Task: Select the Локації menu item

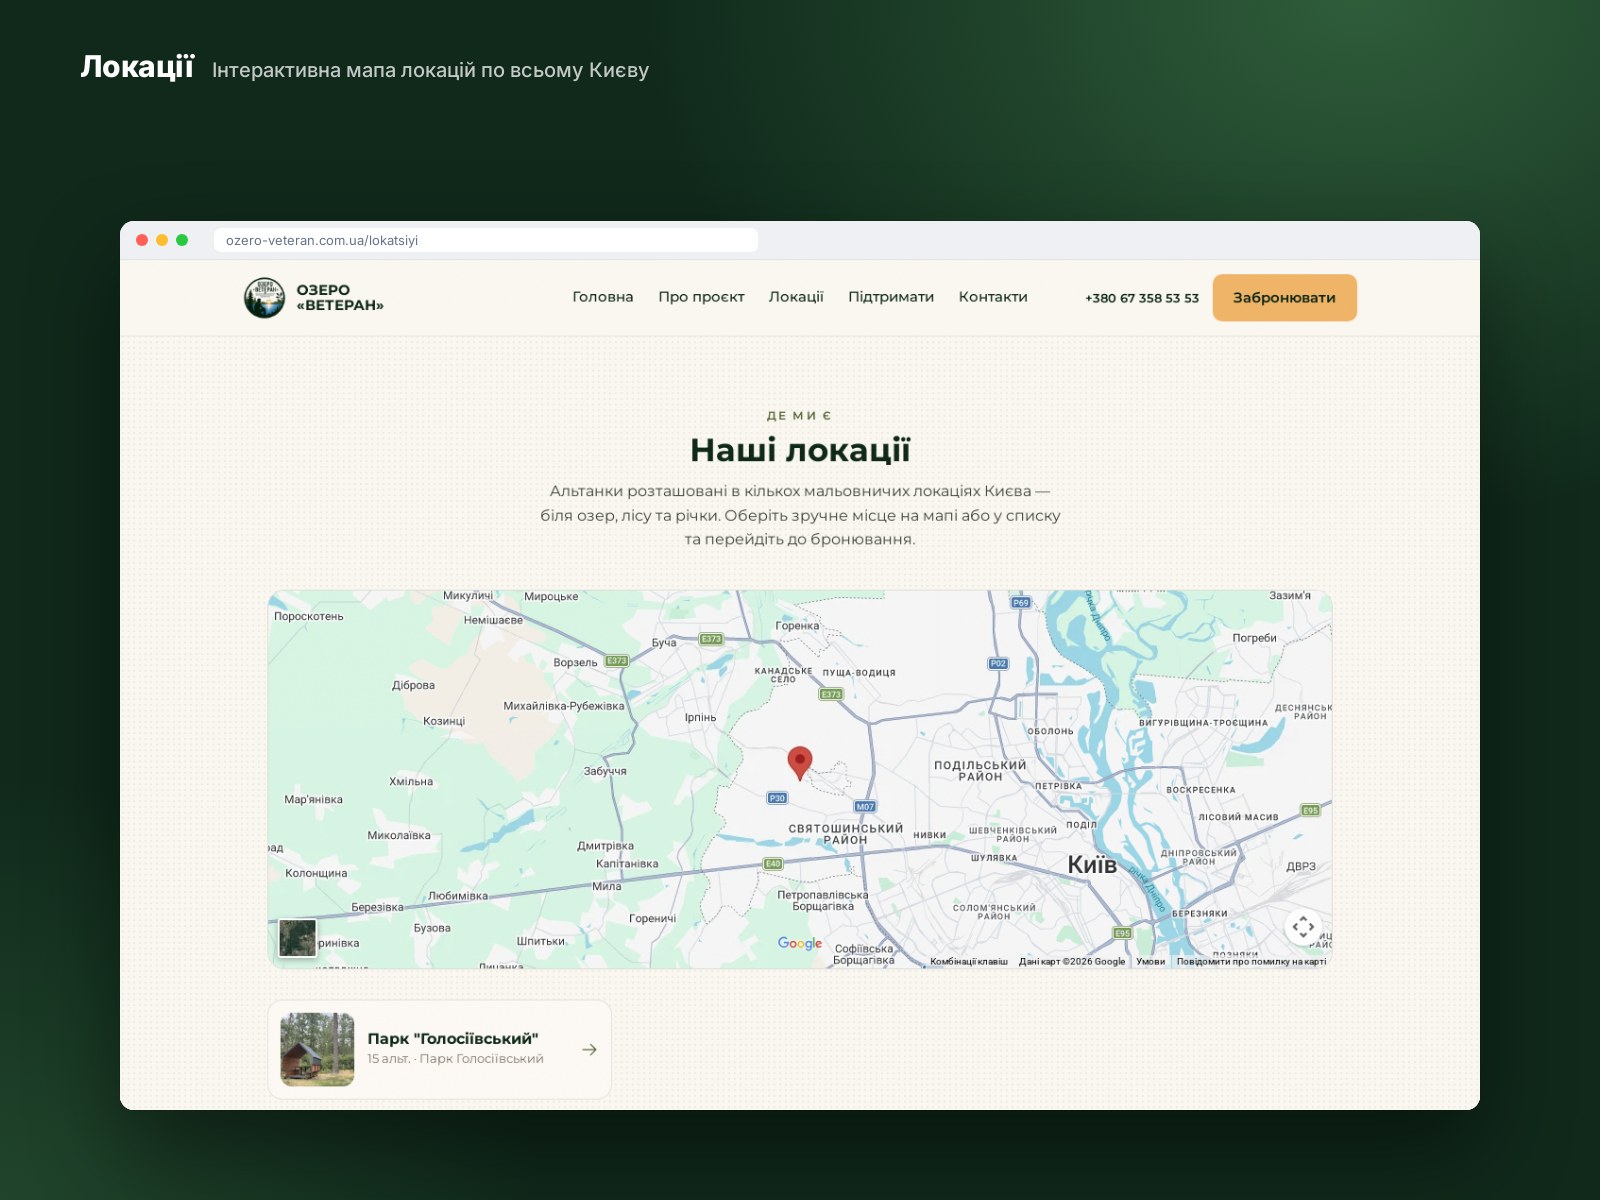Action: (x=796, y=297)
